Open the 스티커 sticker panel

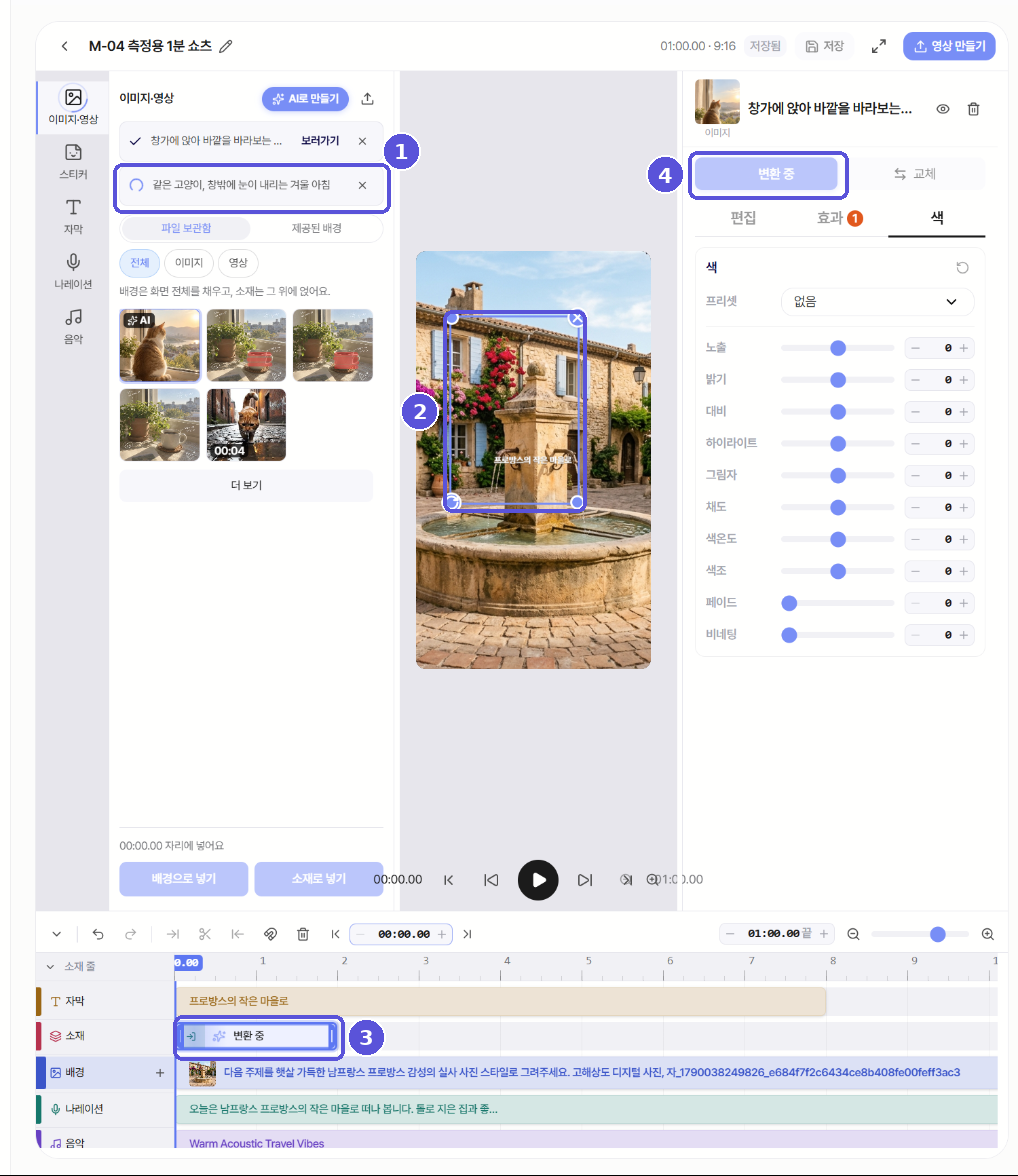tap(73, 161)
